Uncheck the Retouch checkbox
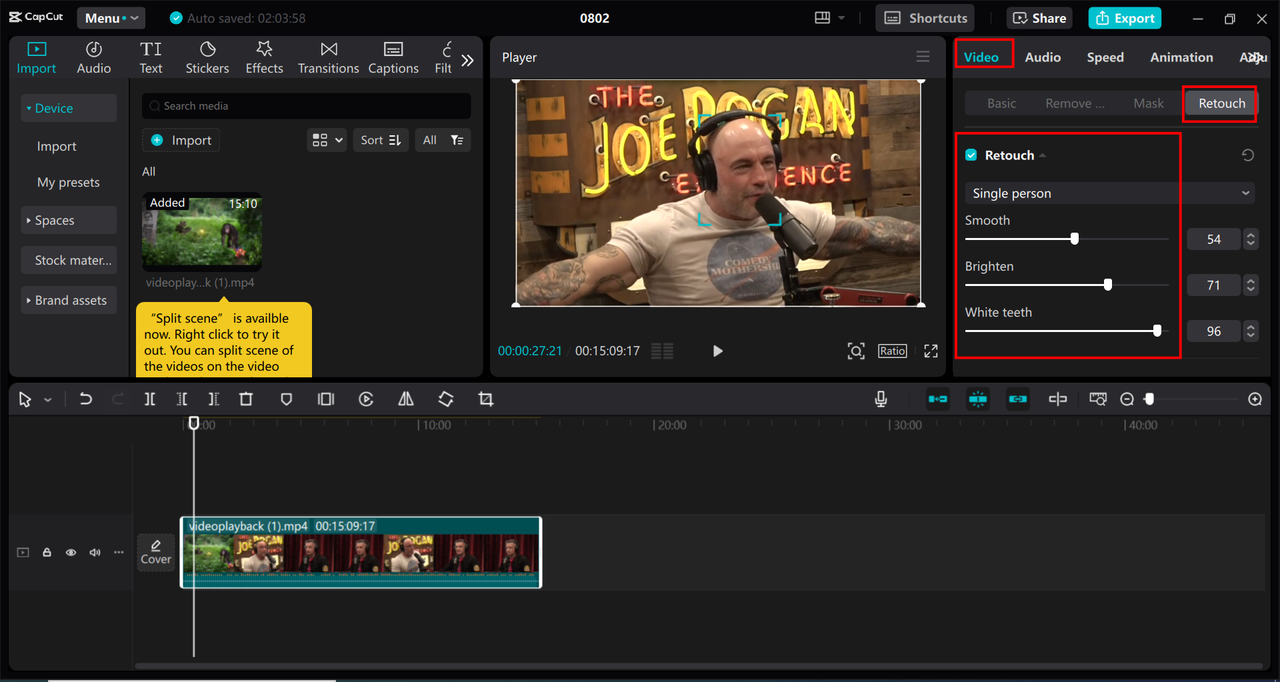This screenshot has width=1280, height=682. click(x=971, y=155)
